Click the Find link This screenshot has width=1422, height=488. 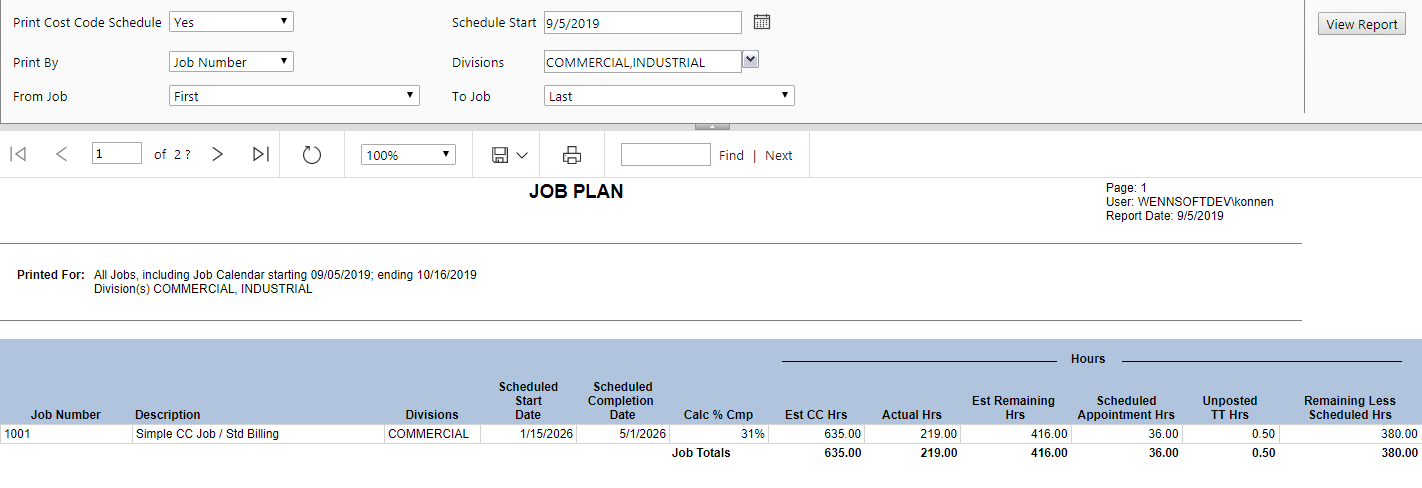pyautogui.click(x=731, y=155)
